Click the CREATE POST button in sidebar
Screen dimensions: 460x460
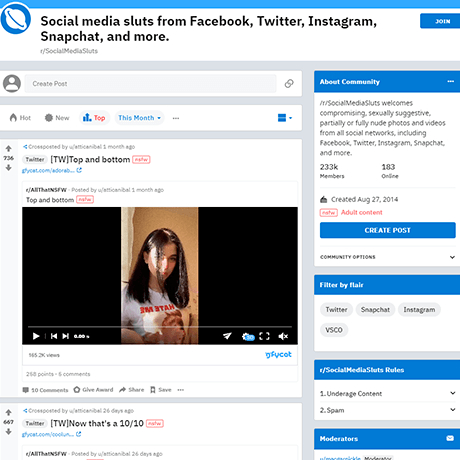pyautogui.click(x=388, y=230)
